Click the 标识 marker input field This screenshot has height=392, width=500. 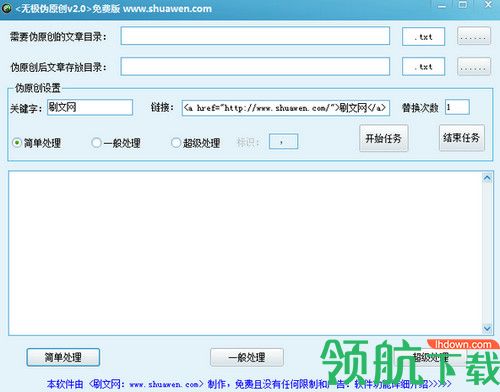click(283, 142)
